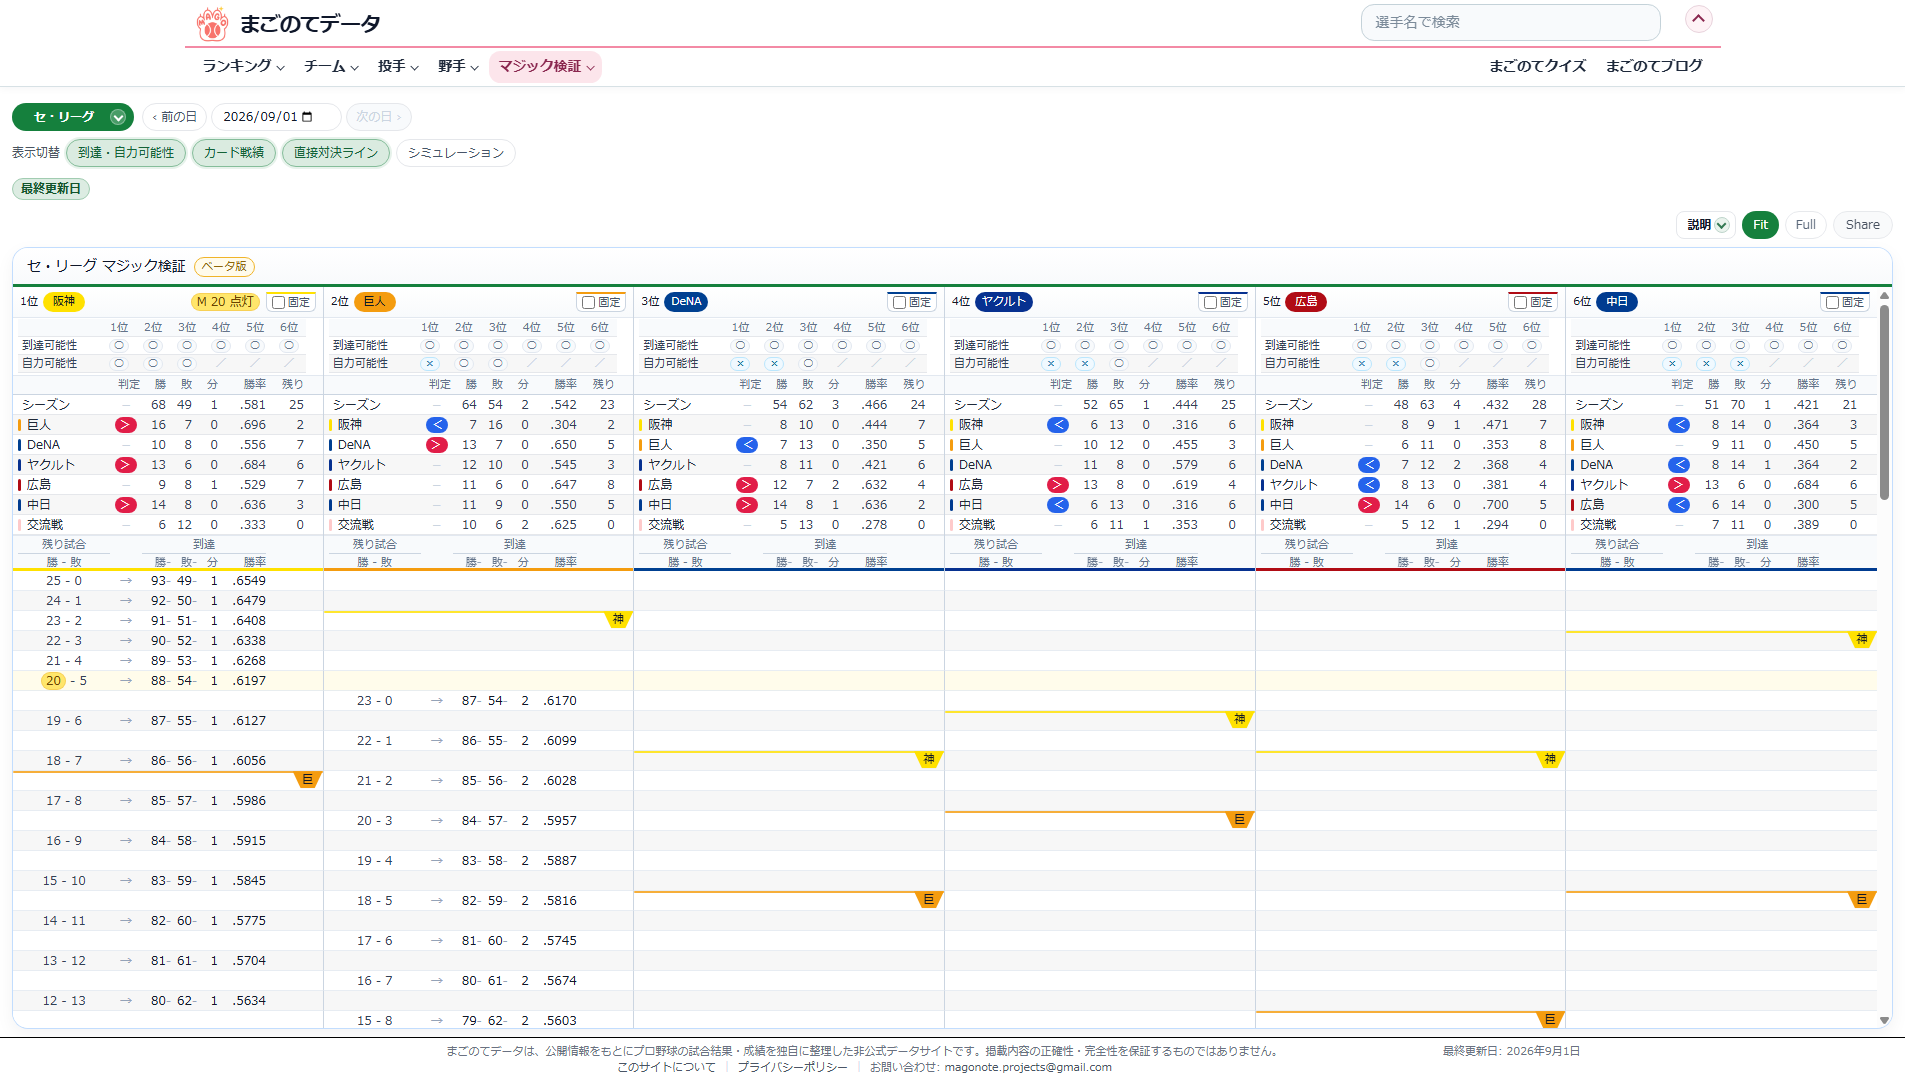Open the 説明 dropdown
Screen dimensions: 1920x1080
(1706, 225)
